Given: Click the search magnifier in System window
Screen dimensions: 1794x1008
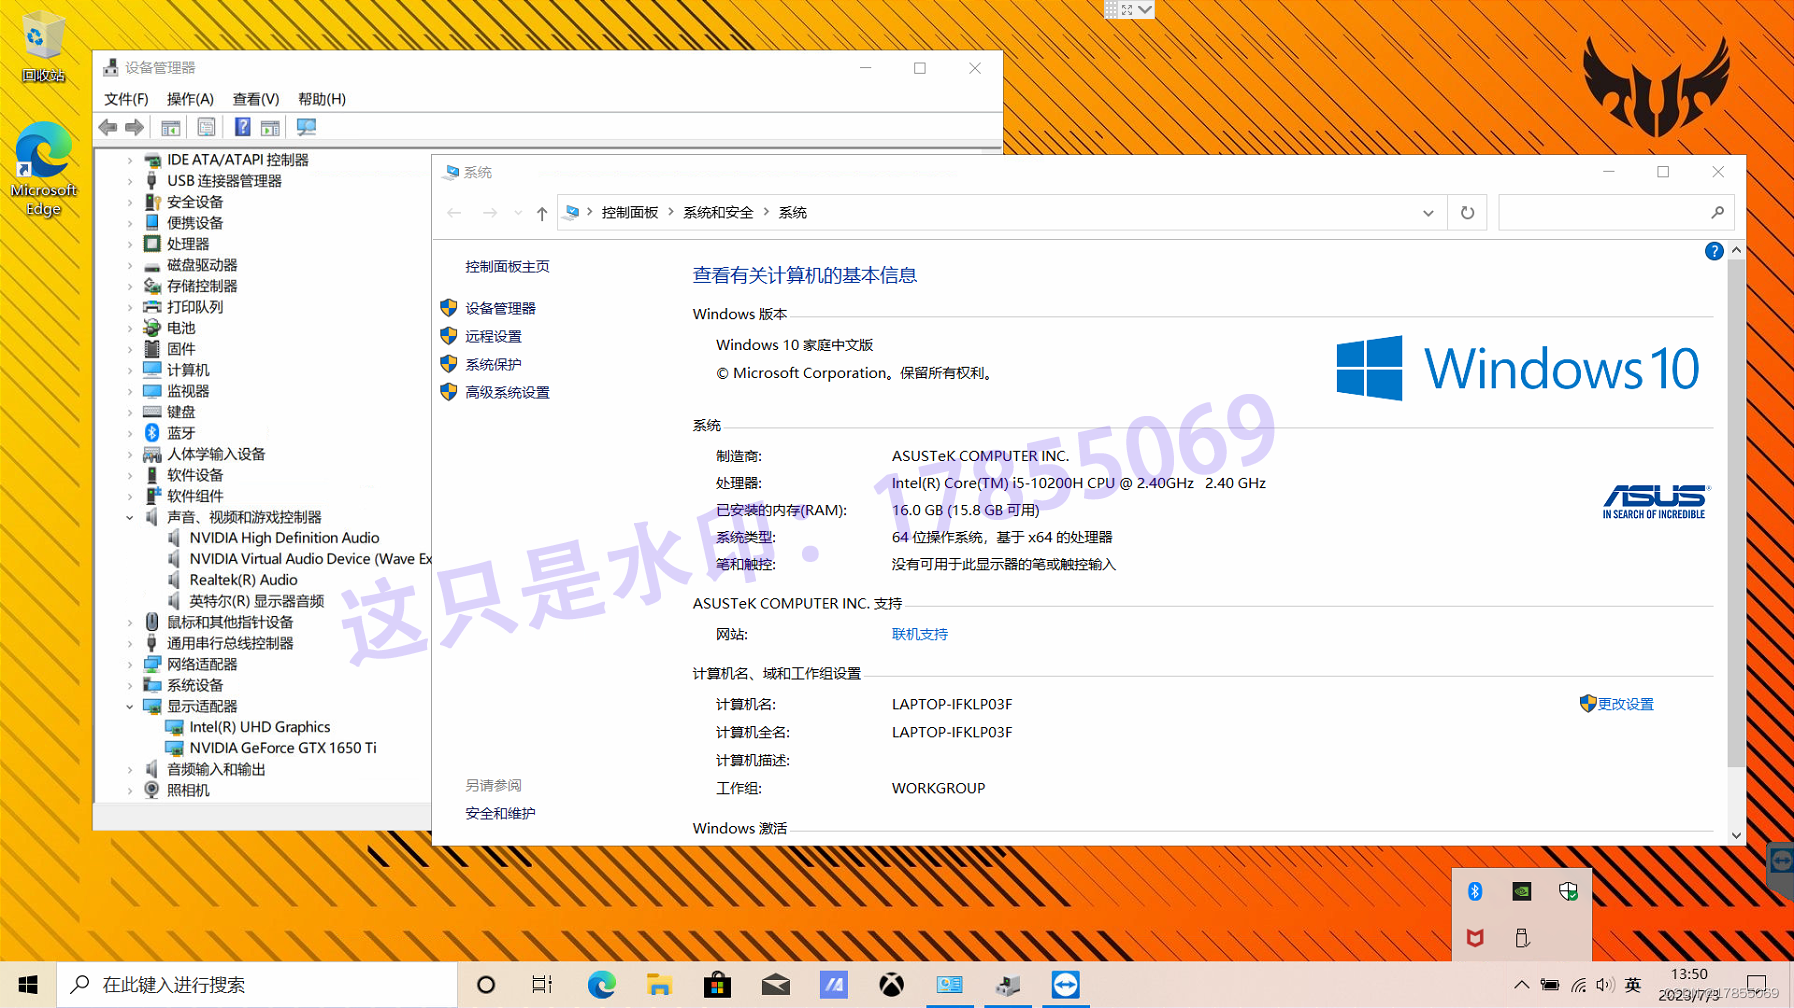Looking at the screenshot, I should coord(1717,212).
